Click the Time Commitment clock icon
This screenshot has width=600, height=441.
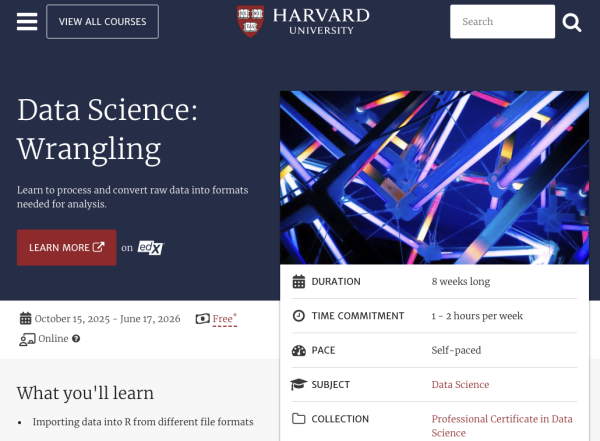tap(298, 316)
